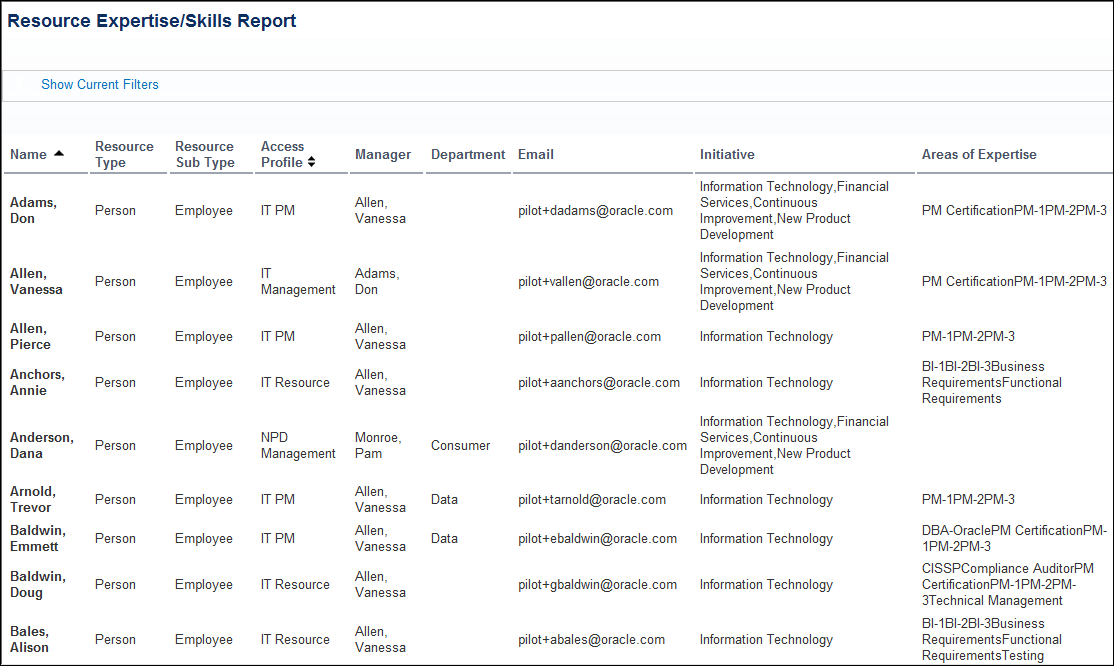
Task: Sort by the Email column header
Action: tap(536, 154)
